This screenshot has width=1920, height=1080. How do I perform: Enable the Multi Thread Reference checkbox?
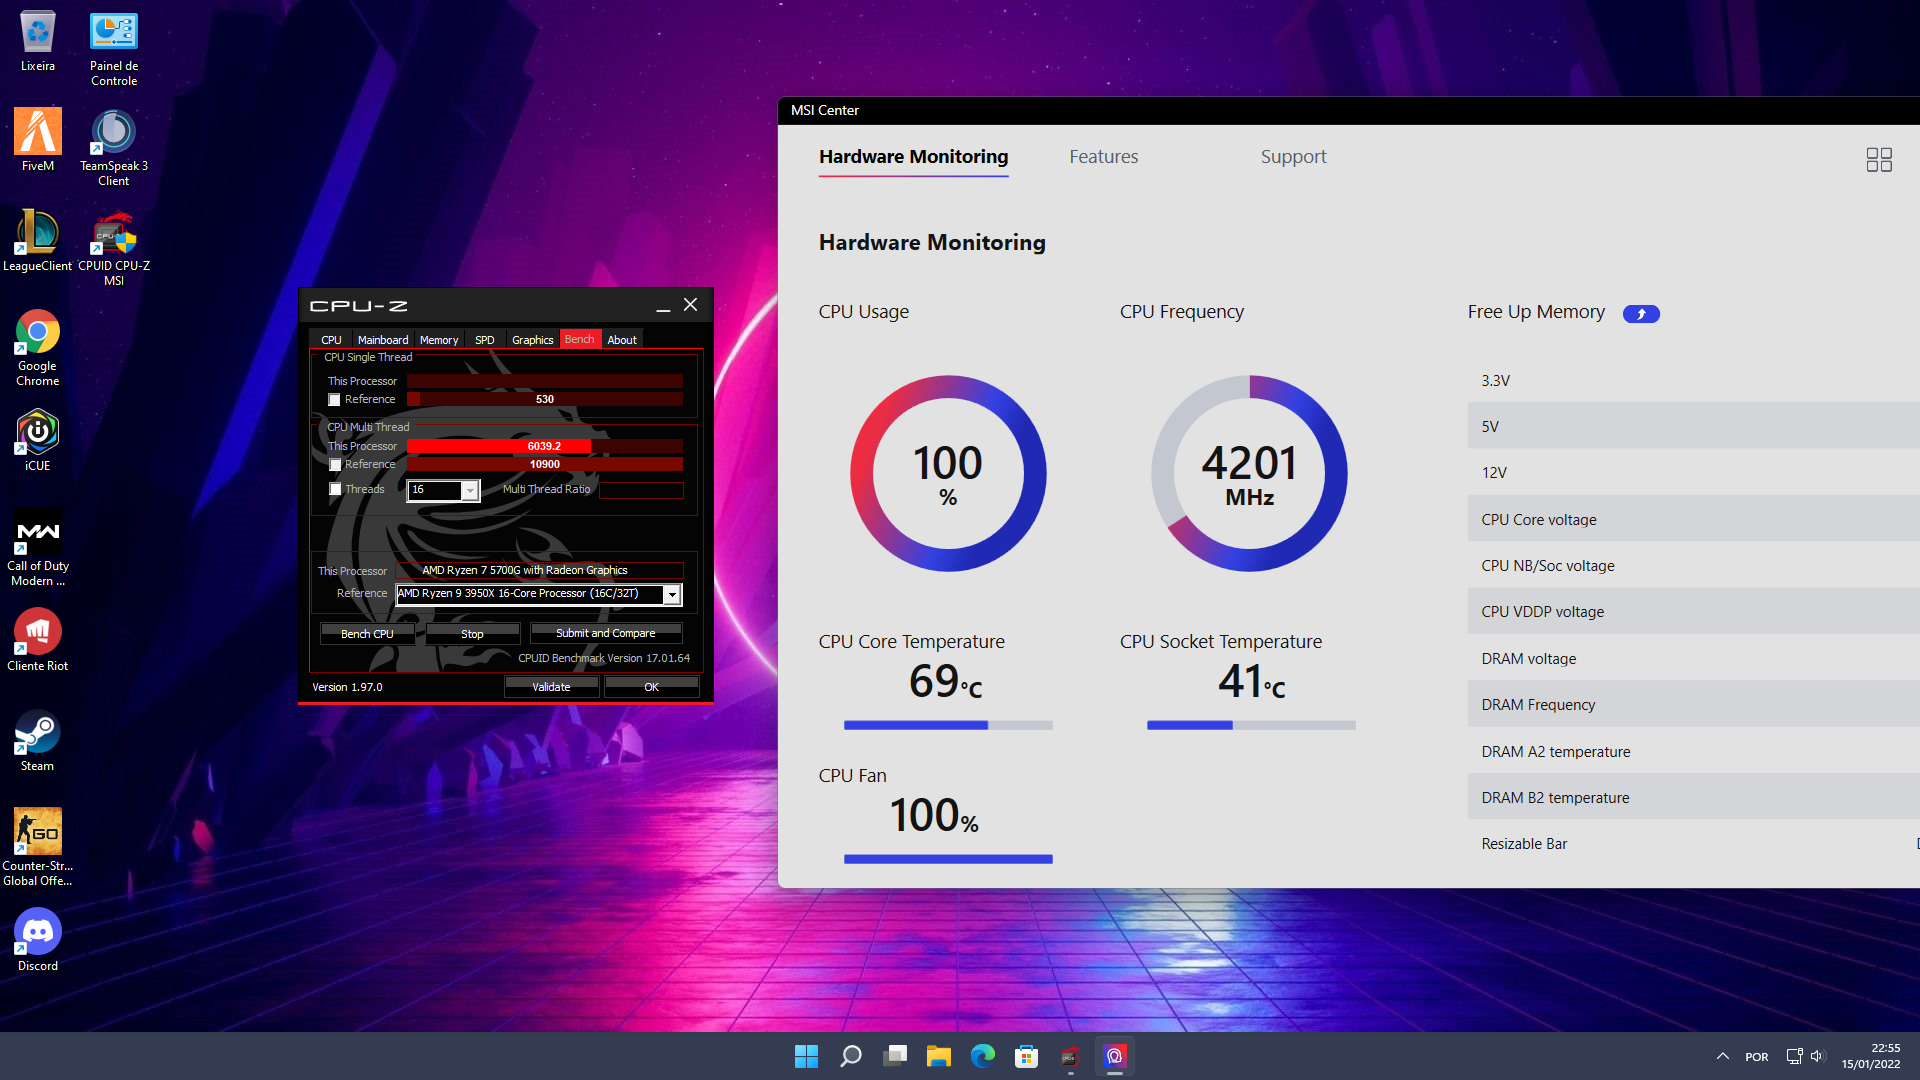335,465
